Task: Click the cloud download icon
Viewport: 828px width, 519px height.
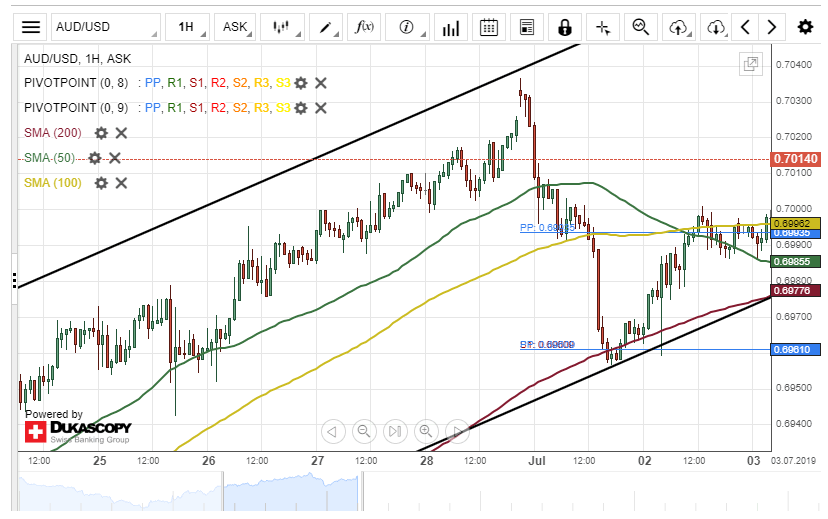Action: click(x=716, y=27)
